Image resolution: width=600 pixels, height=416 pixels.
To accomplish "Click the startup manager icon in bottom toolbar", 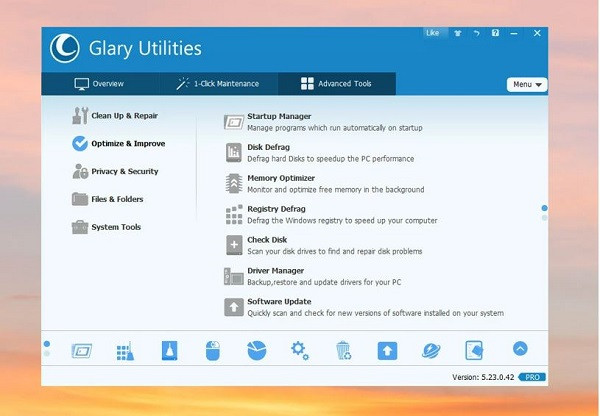I will pyautogui.click(x=82, y=351).
